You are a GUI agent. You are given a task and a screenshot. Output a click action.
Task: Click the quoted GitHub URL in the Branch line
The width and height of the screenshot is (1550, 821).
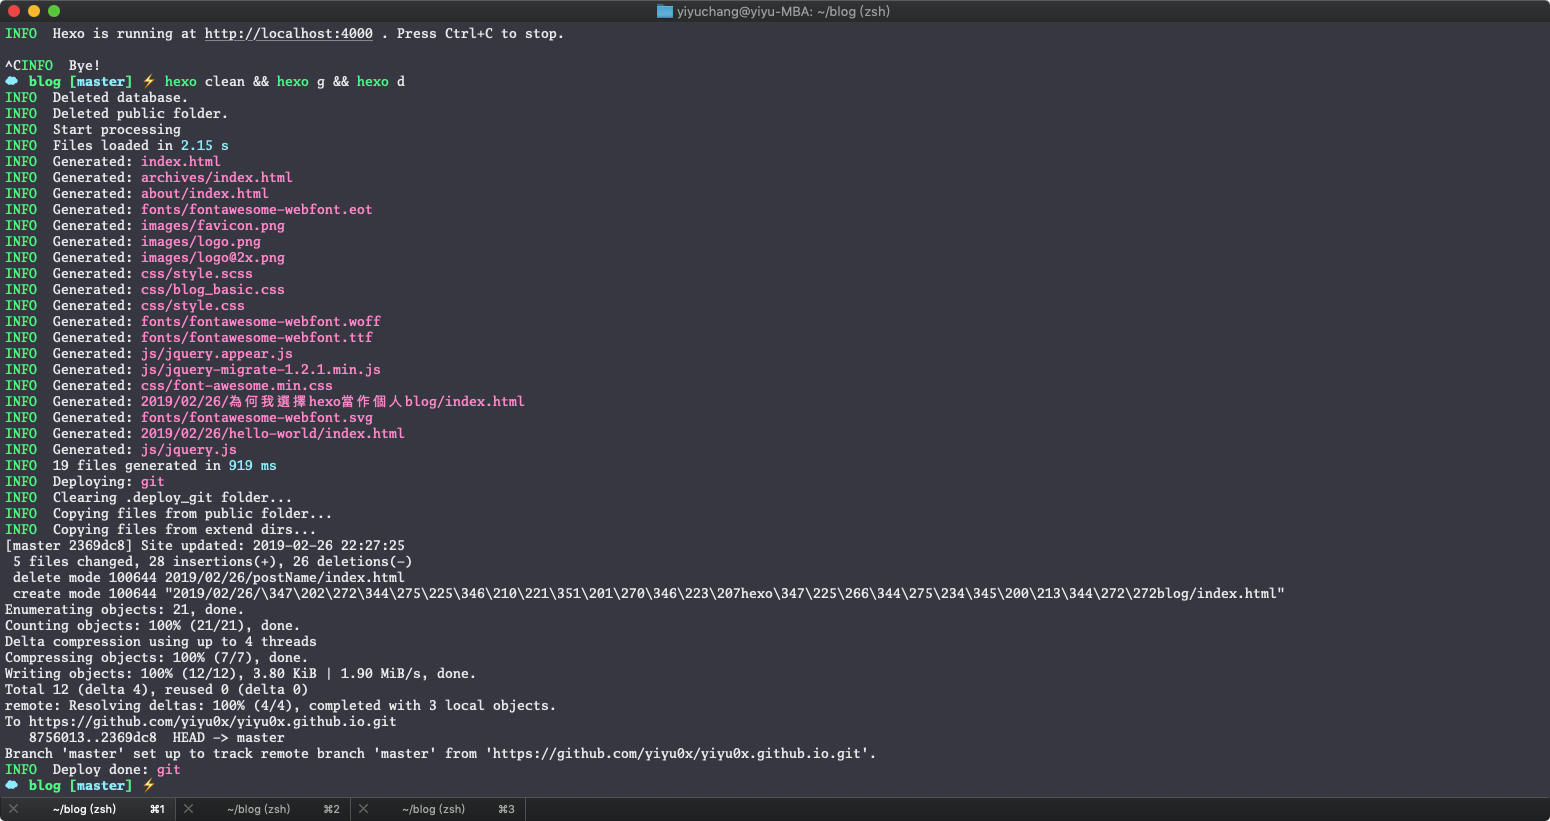coord(680,753)
